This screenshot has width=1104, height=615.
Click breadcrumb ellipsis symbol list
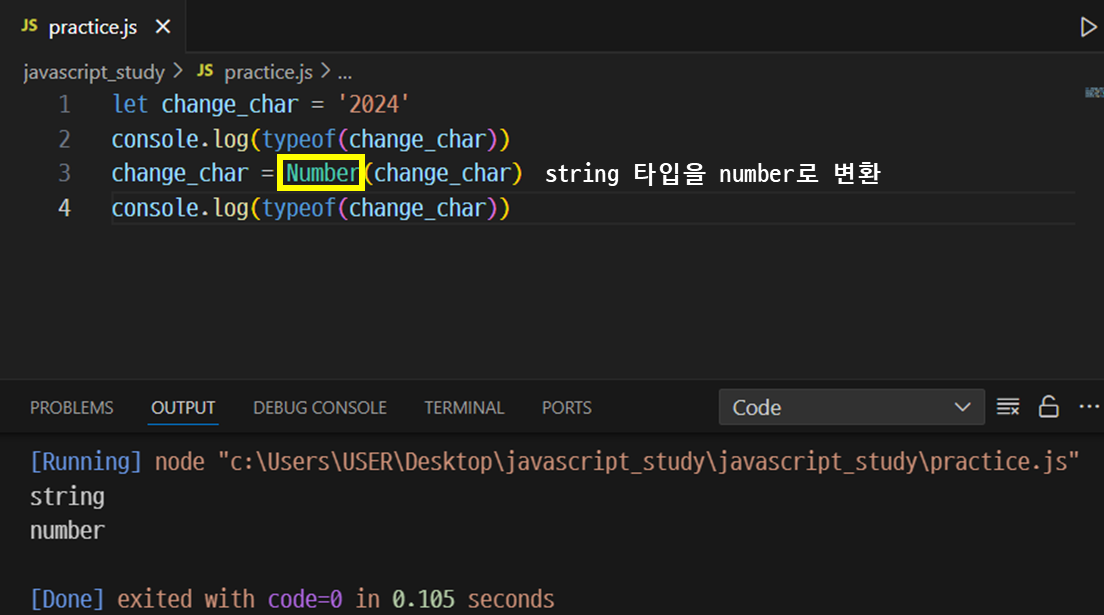pos(344,73)
